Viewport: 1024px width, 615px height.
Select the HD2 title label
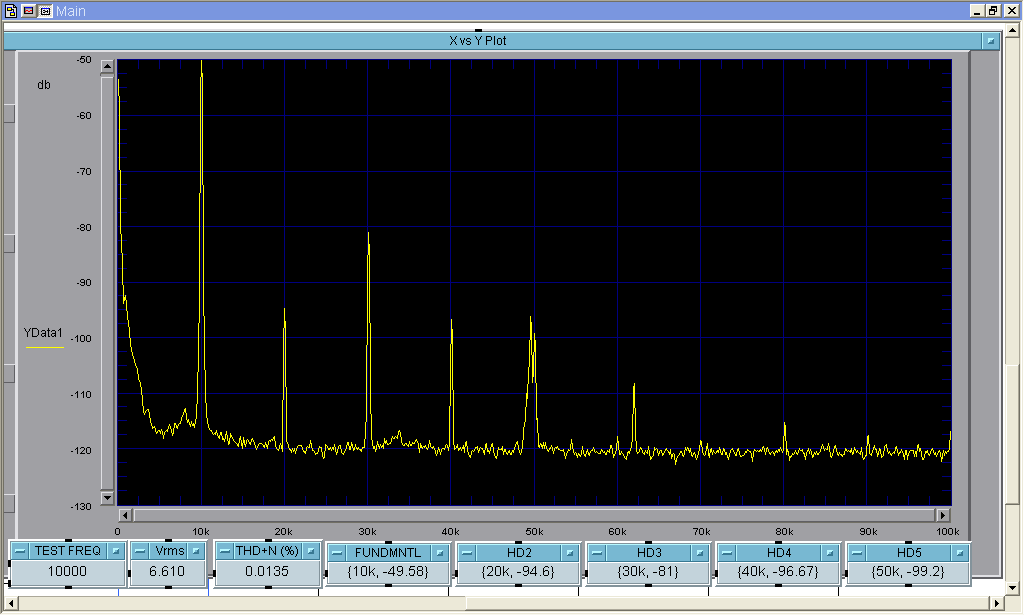(519, 553)
